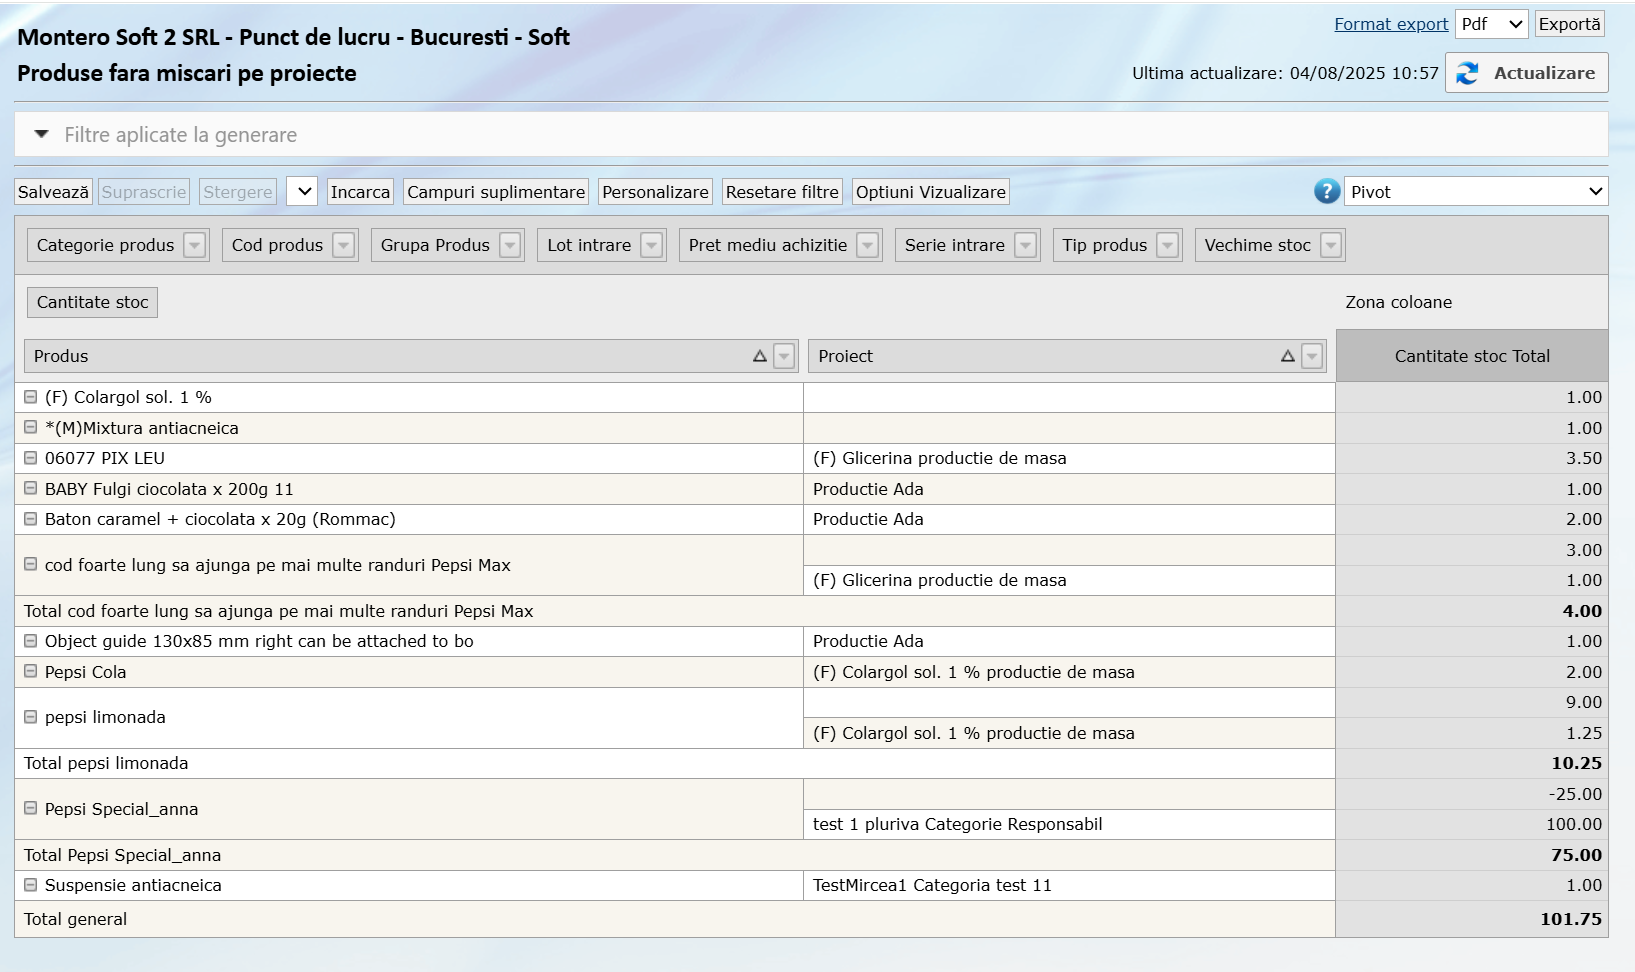Open filter icon for Grupa Produs field
Image resolution: width=1635 pixels, height=972 pixels.
(510, 246)
